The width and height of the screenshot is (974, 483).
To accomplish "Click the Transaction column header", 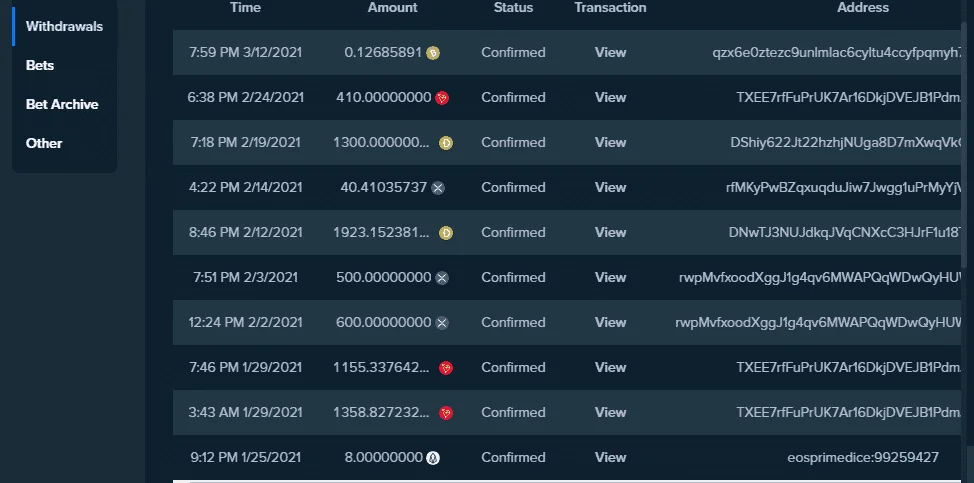I will (610, 7).
